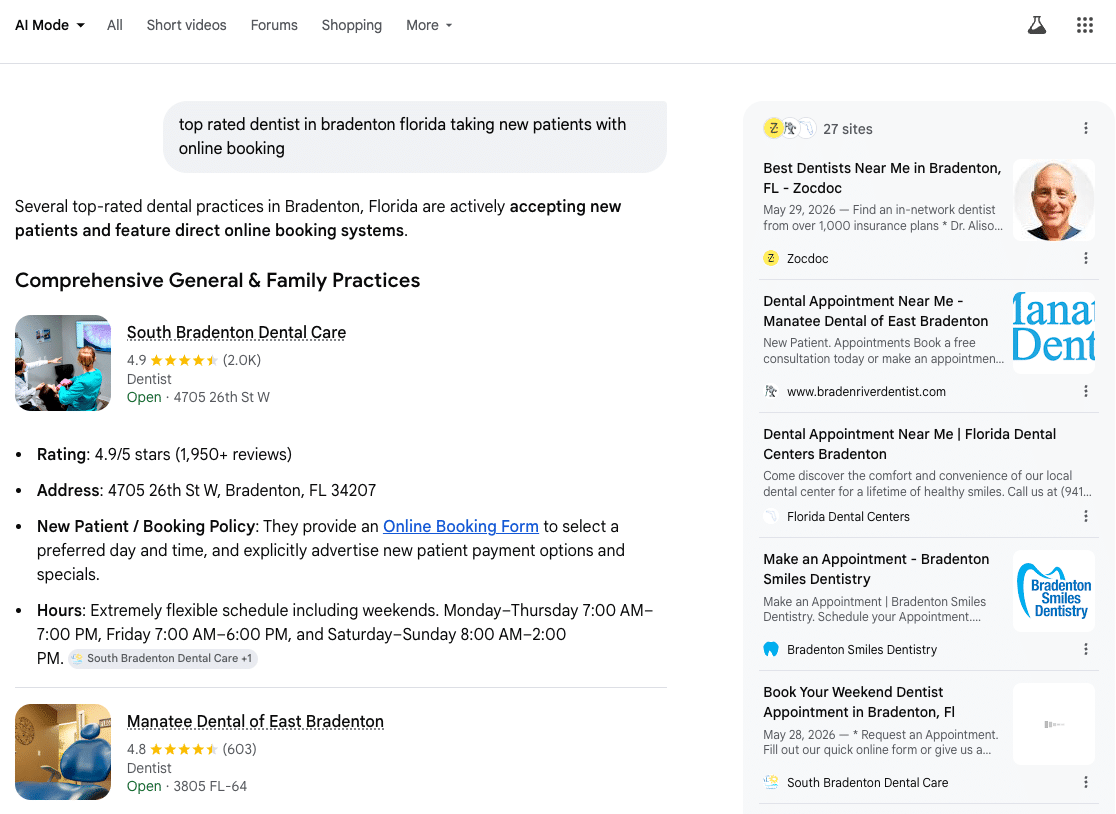The image size is (1116, 814).
Task: Click the loading thumbnail beside Weekend Dentist result
Action: (1053, 724)
